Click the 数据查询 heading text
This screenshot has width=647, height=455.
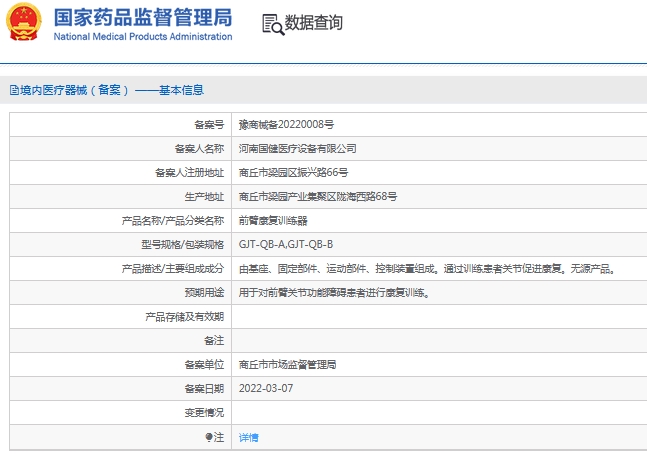click(314, 22)
